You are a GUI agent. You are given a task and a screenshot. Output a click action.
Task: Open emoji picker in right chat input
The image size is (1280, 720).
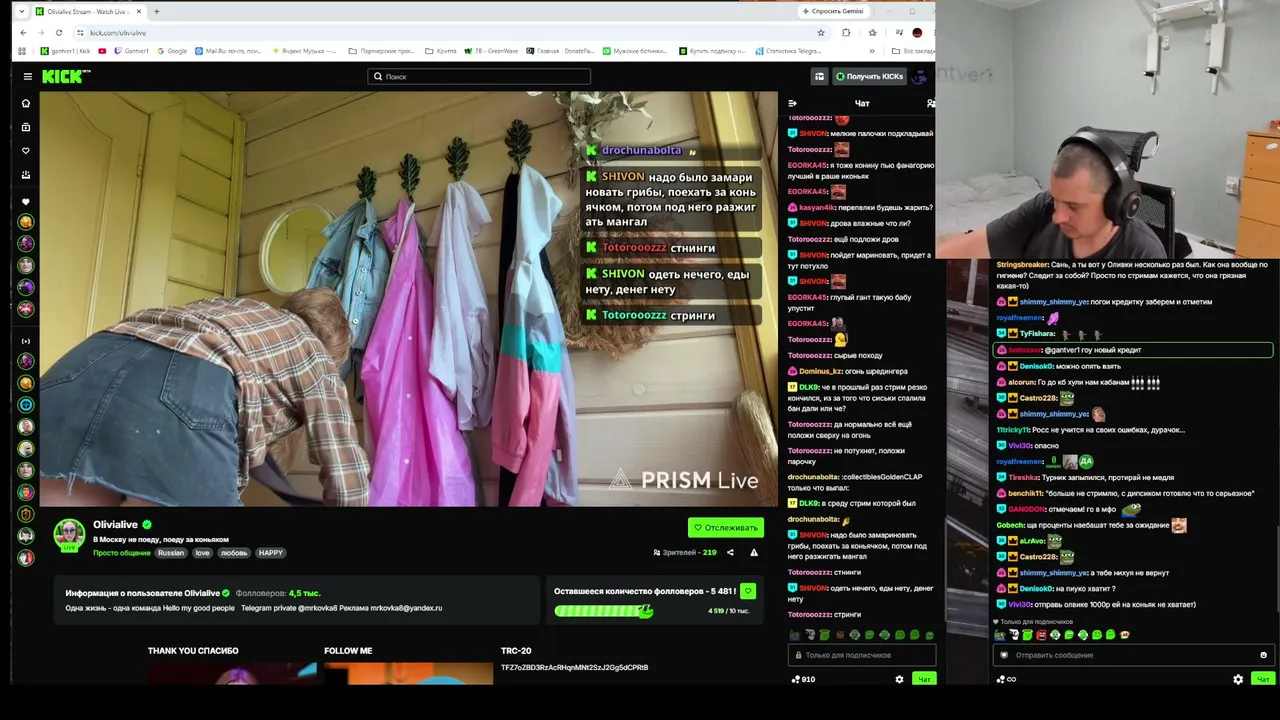click(x=1263, y=655)
